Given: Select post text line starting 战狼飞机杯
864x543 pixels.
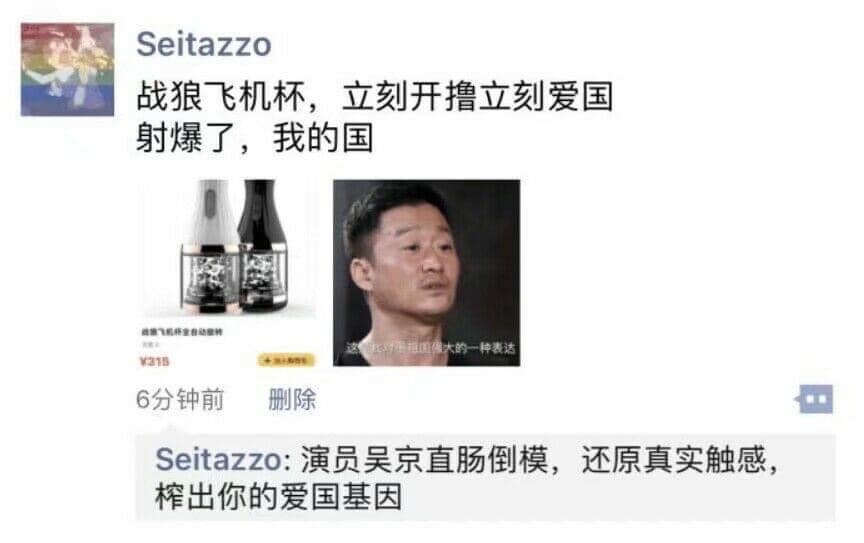Looking at the screenshot, I should click(375, 97).
